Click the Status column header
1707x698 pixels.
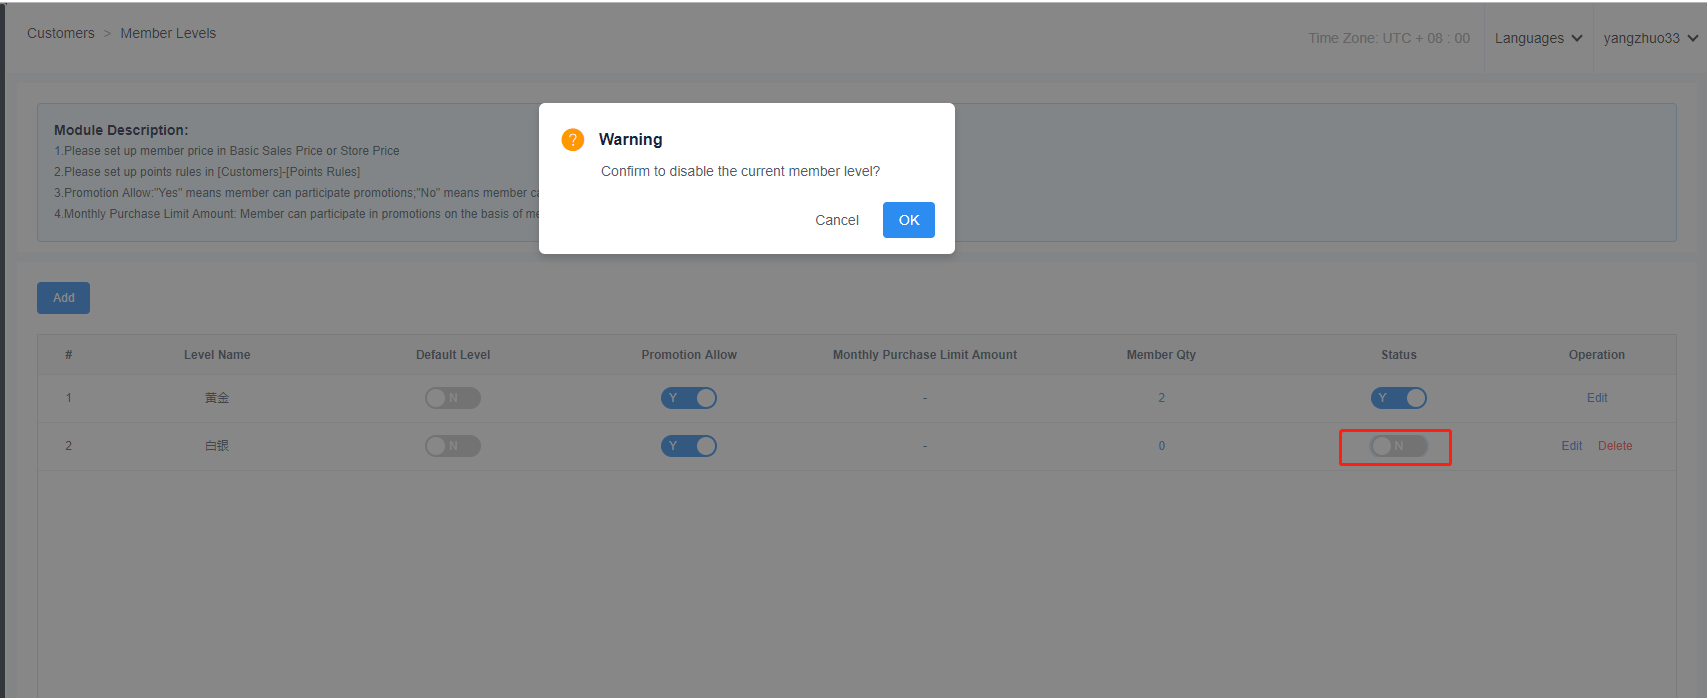coord(1398,355)
